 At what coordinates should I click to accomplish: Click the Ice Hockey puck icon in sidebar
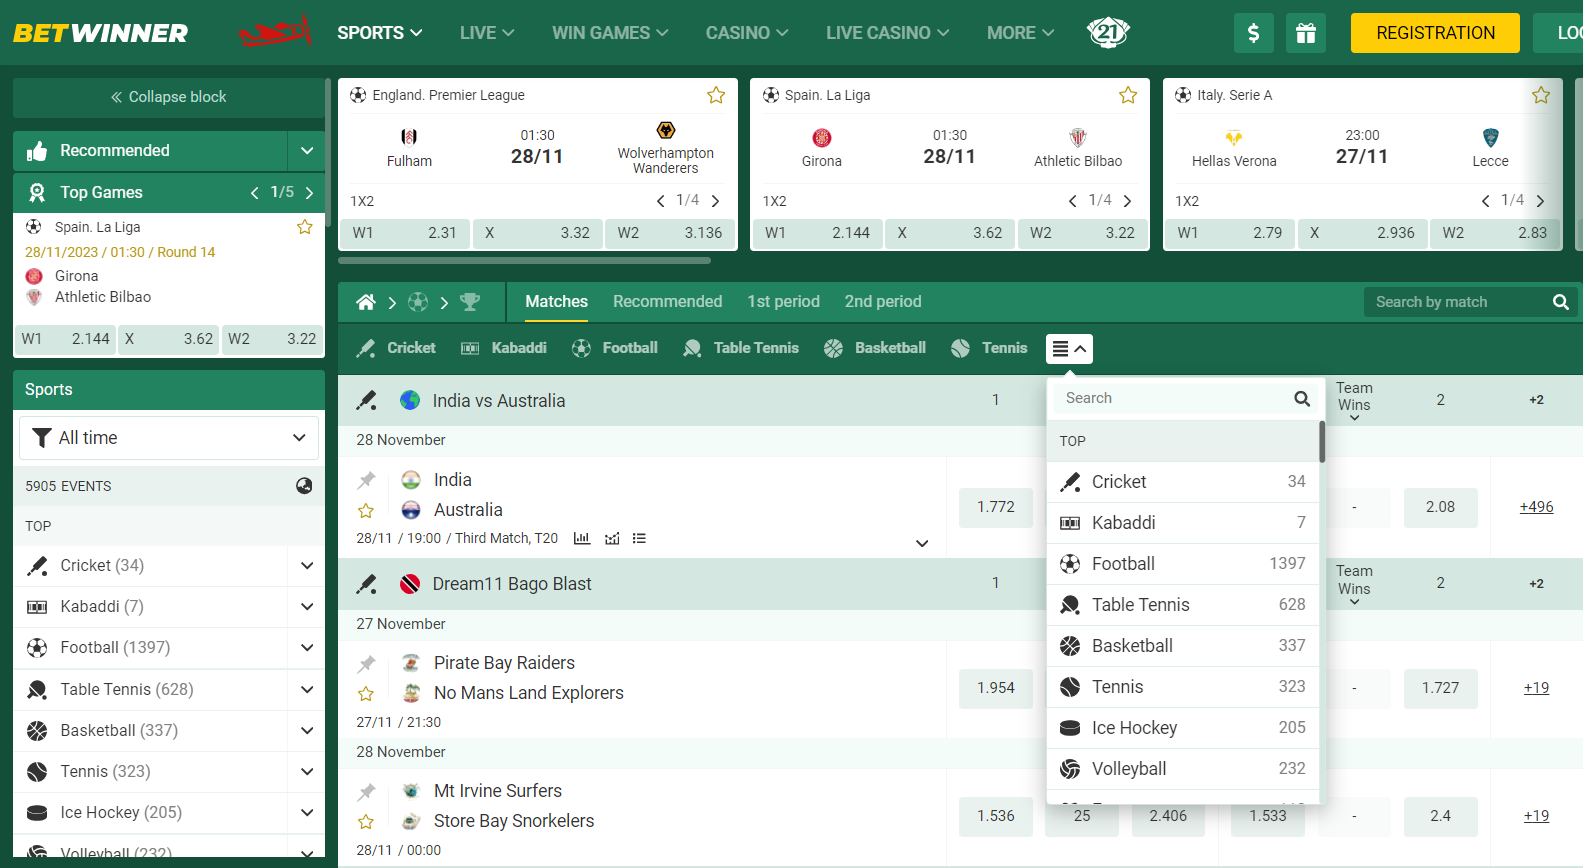pyautogui.click(x=37, y=813)
